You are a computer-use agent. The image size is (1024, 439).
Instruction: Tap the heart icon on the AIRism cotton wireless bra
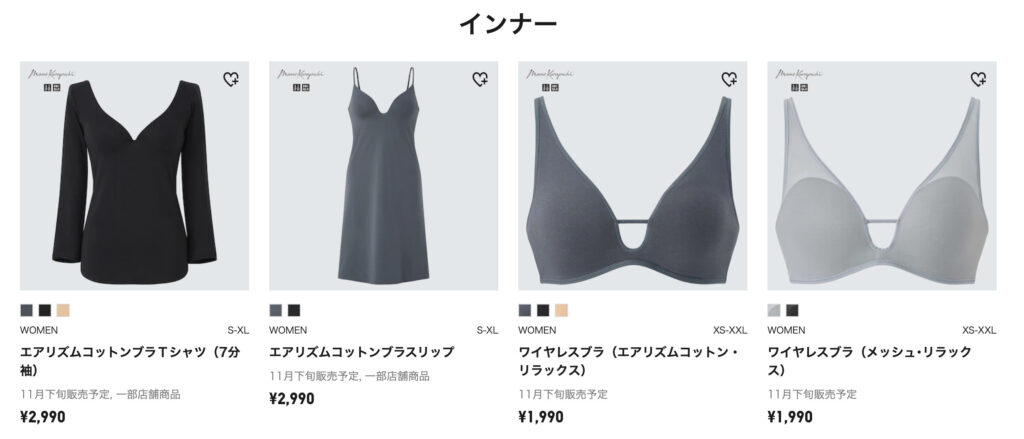(x=729, y=80)
